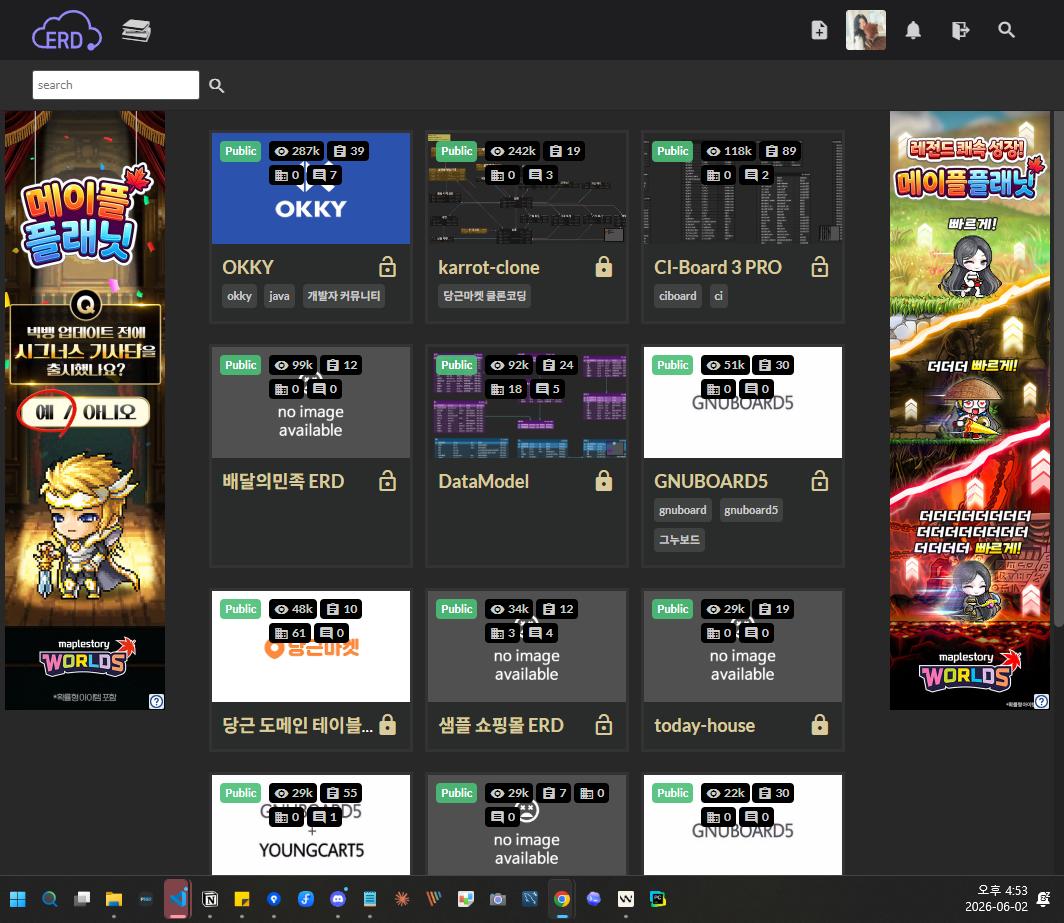Click lock icon on 배달의민족 ERD card
The height and width of the screenshot is (923, 1064).
(387, 481)
